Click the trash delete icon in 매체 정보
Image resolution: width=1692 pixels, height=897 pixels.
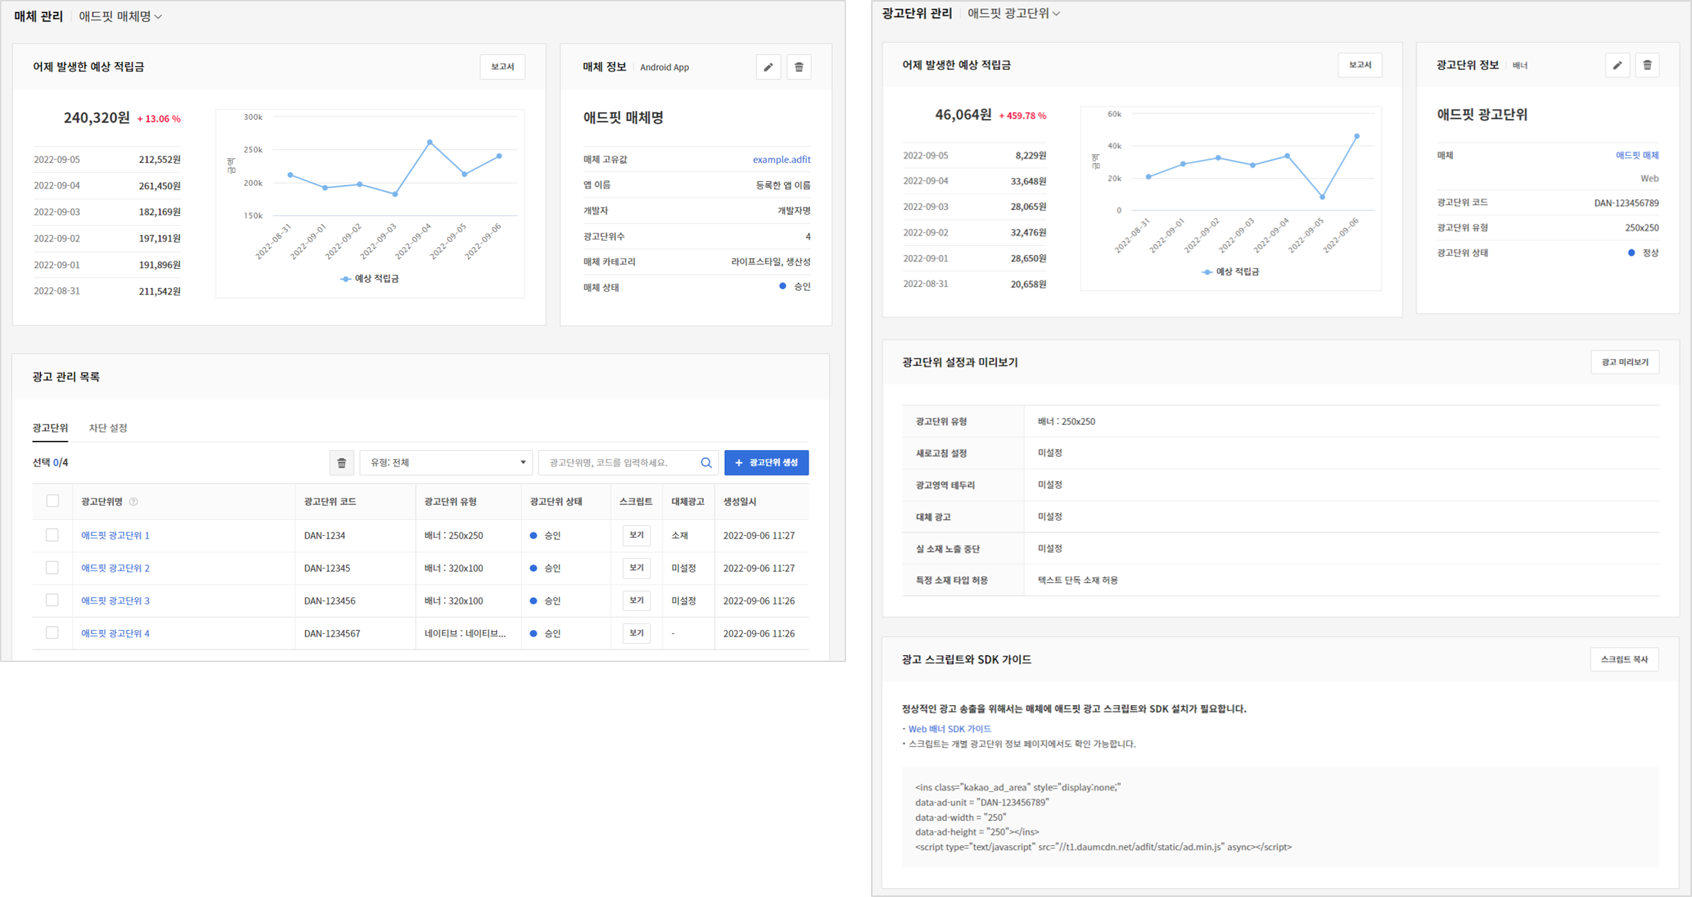798,67
